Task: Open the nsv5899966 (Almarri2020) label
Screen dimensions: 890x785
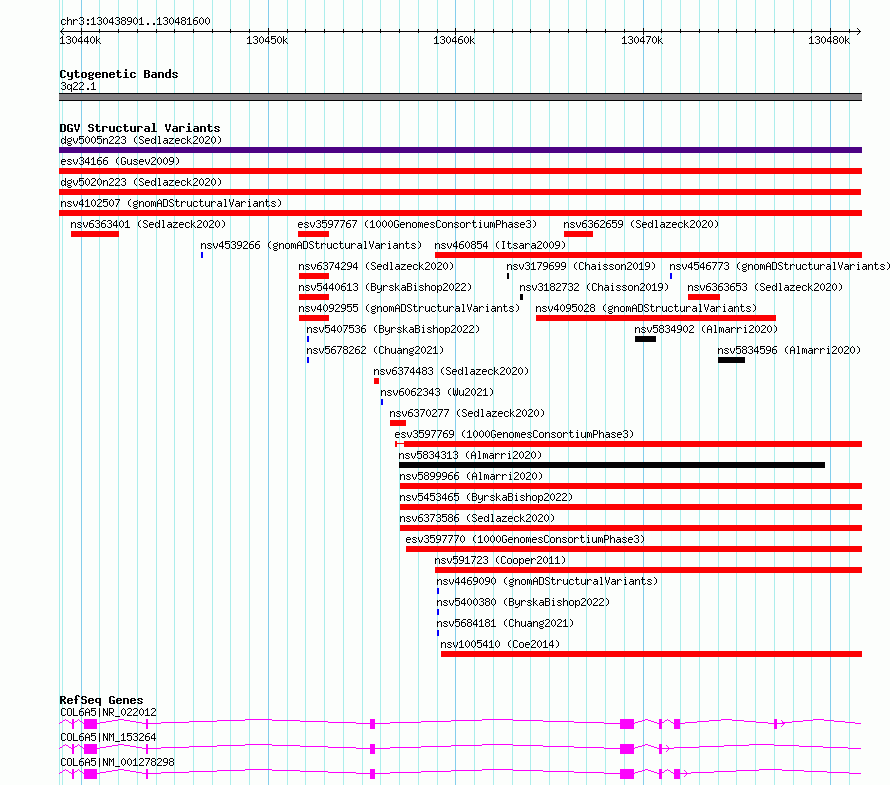Action: (x=471, y=476)
